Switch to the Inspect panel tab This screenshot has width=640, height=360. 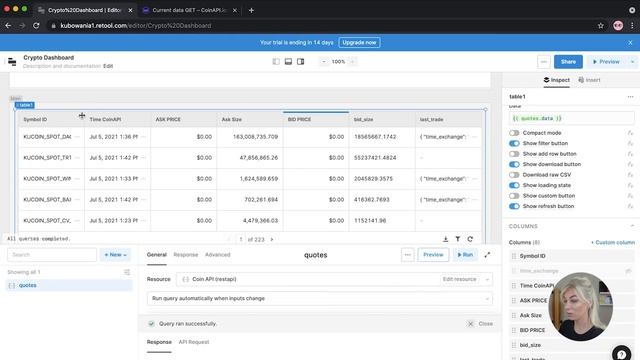point(556,80)
